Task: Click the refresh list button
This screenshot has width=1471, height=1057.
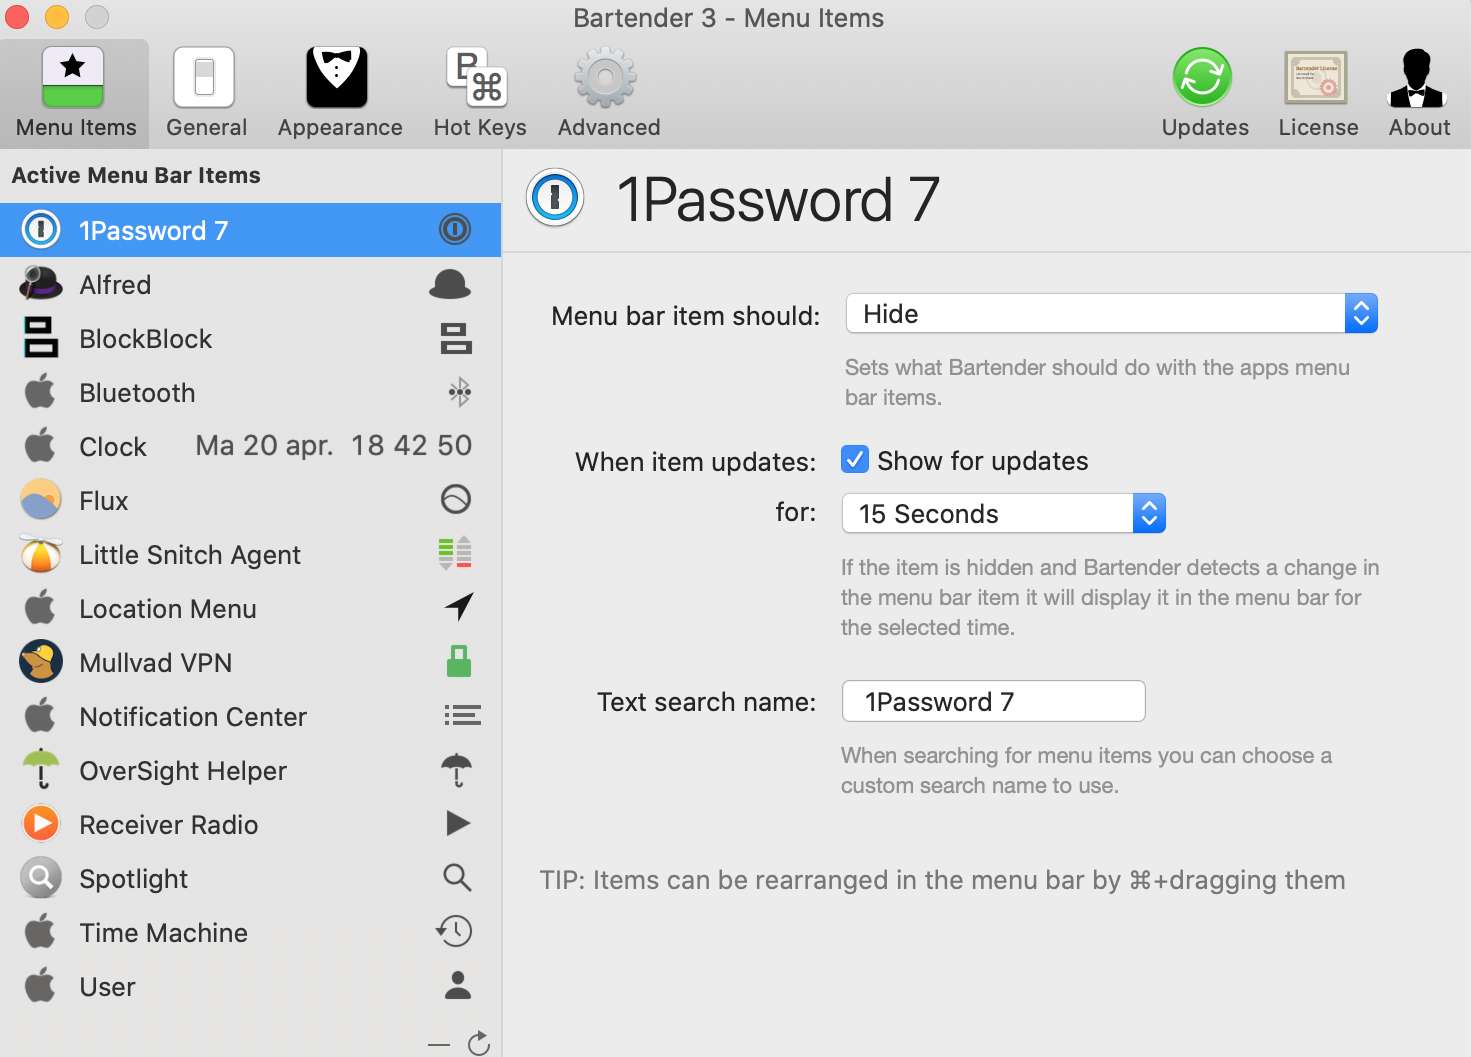Action: coord(479,1043)
